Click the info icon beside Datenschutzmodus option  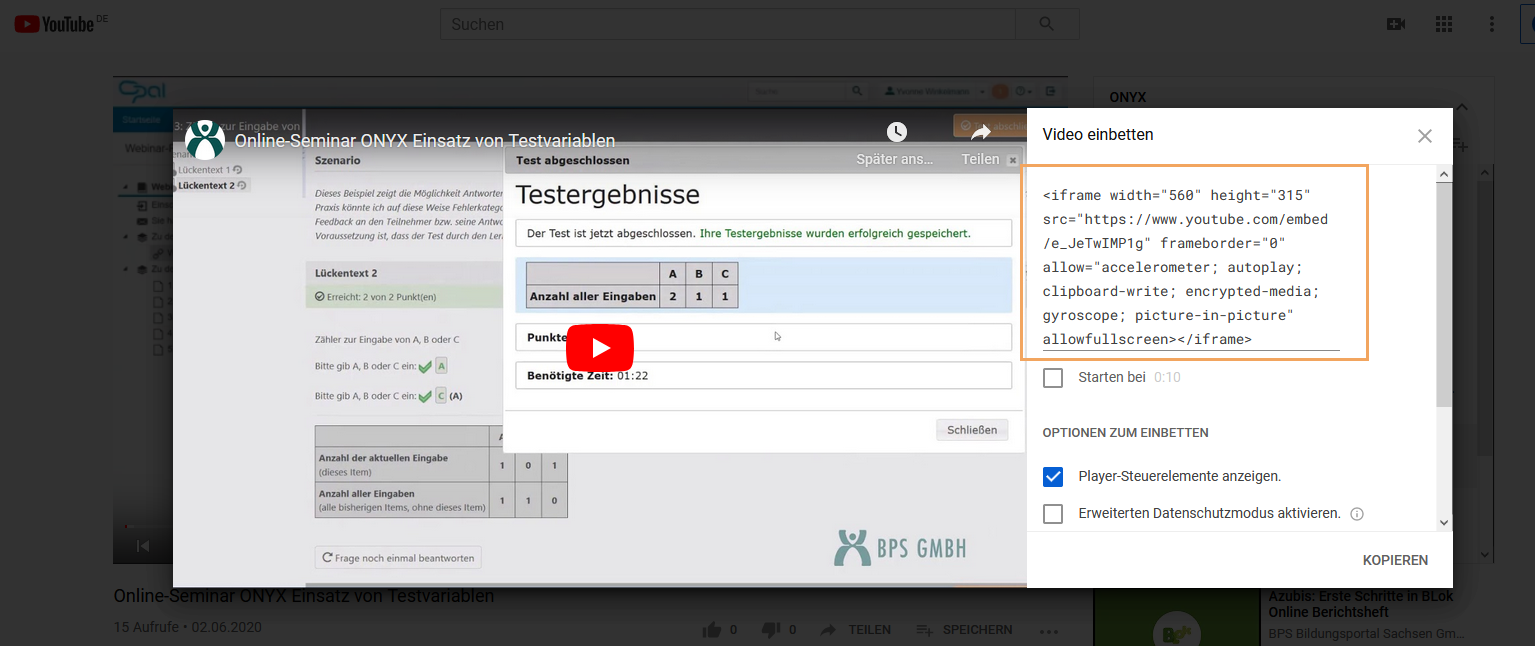click(1356, 513)
